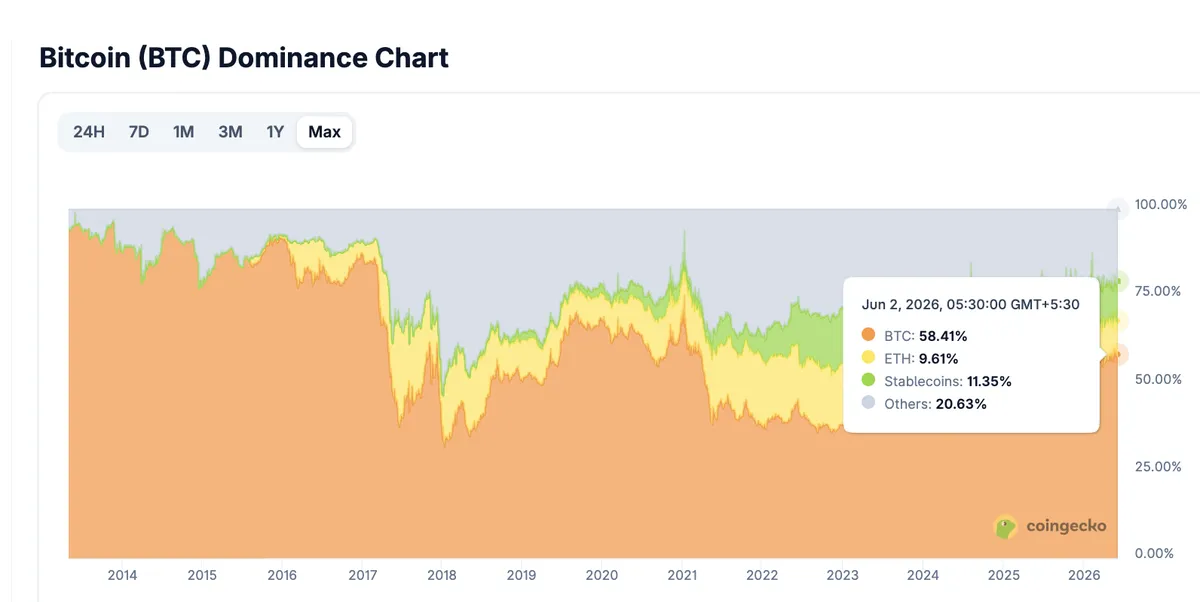Click the 2016 x-axis label
Screen dimensions: 1200x602
(x=282, y=575)
